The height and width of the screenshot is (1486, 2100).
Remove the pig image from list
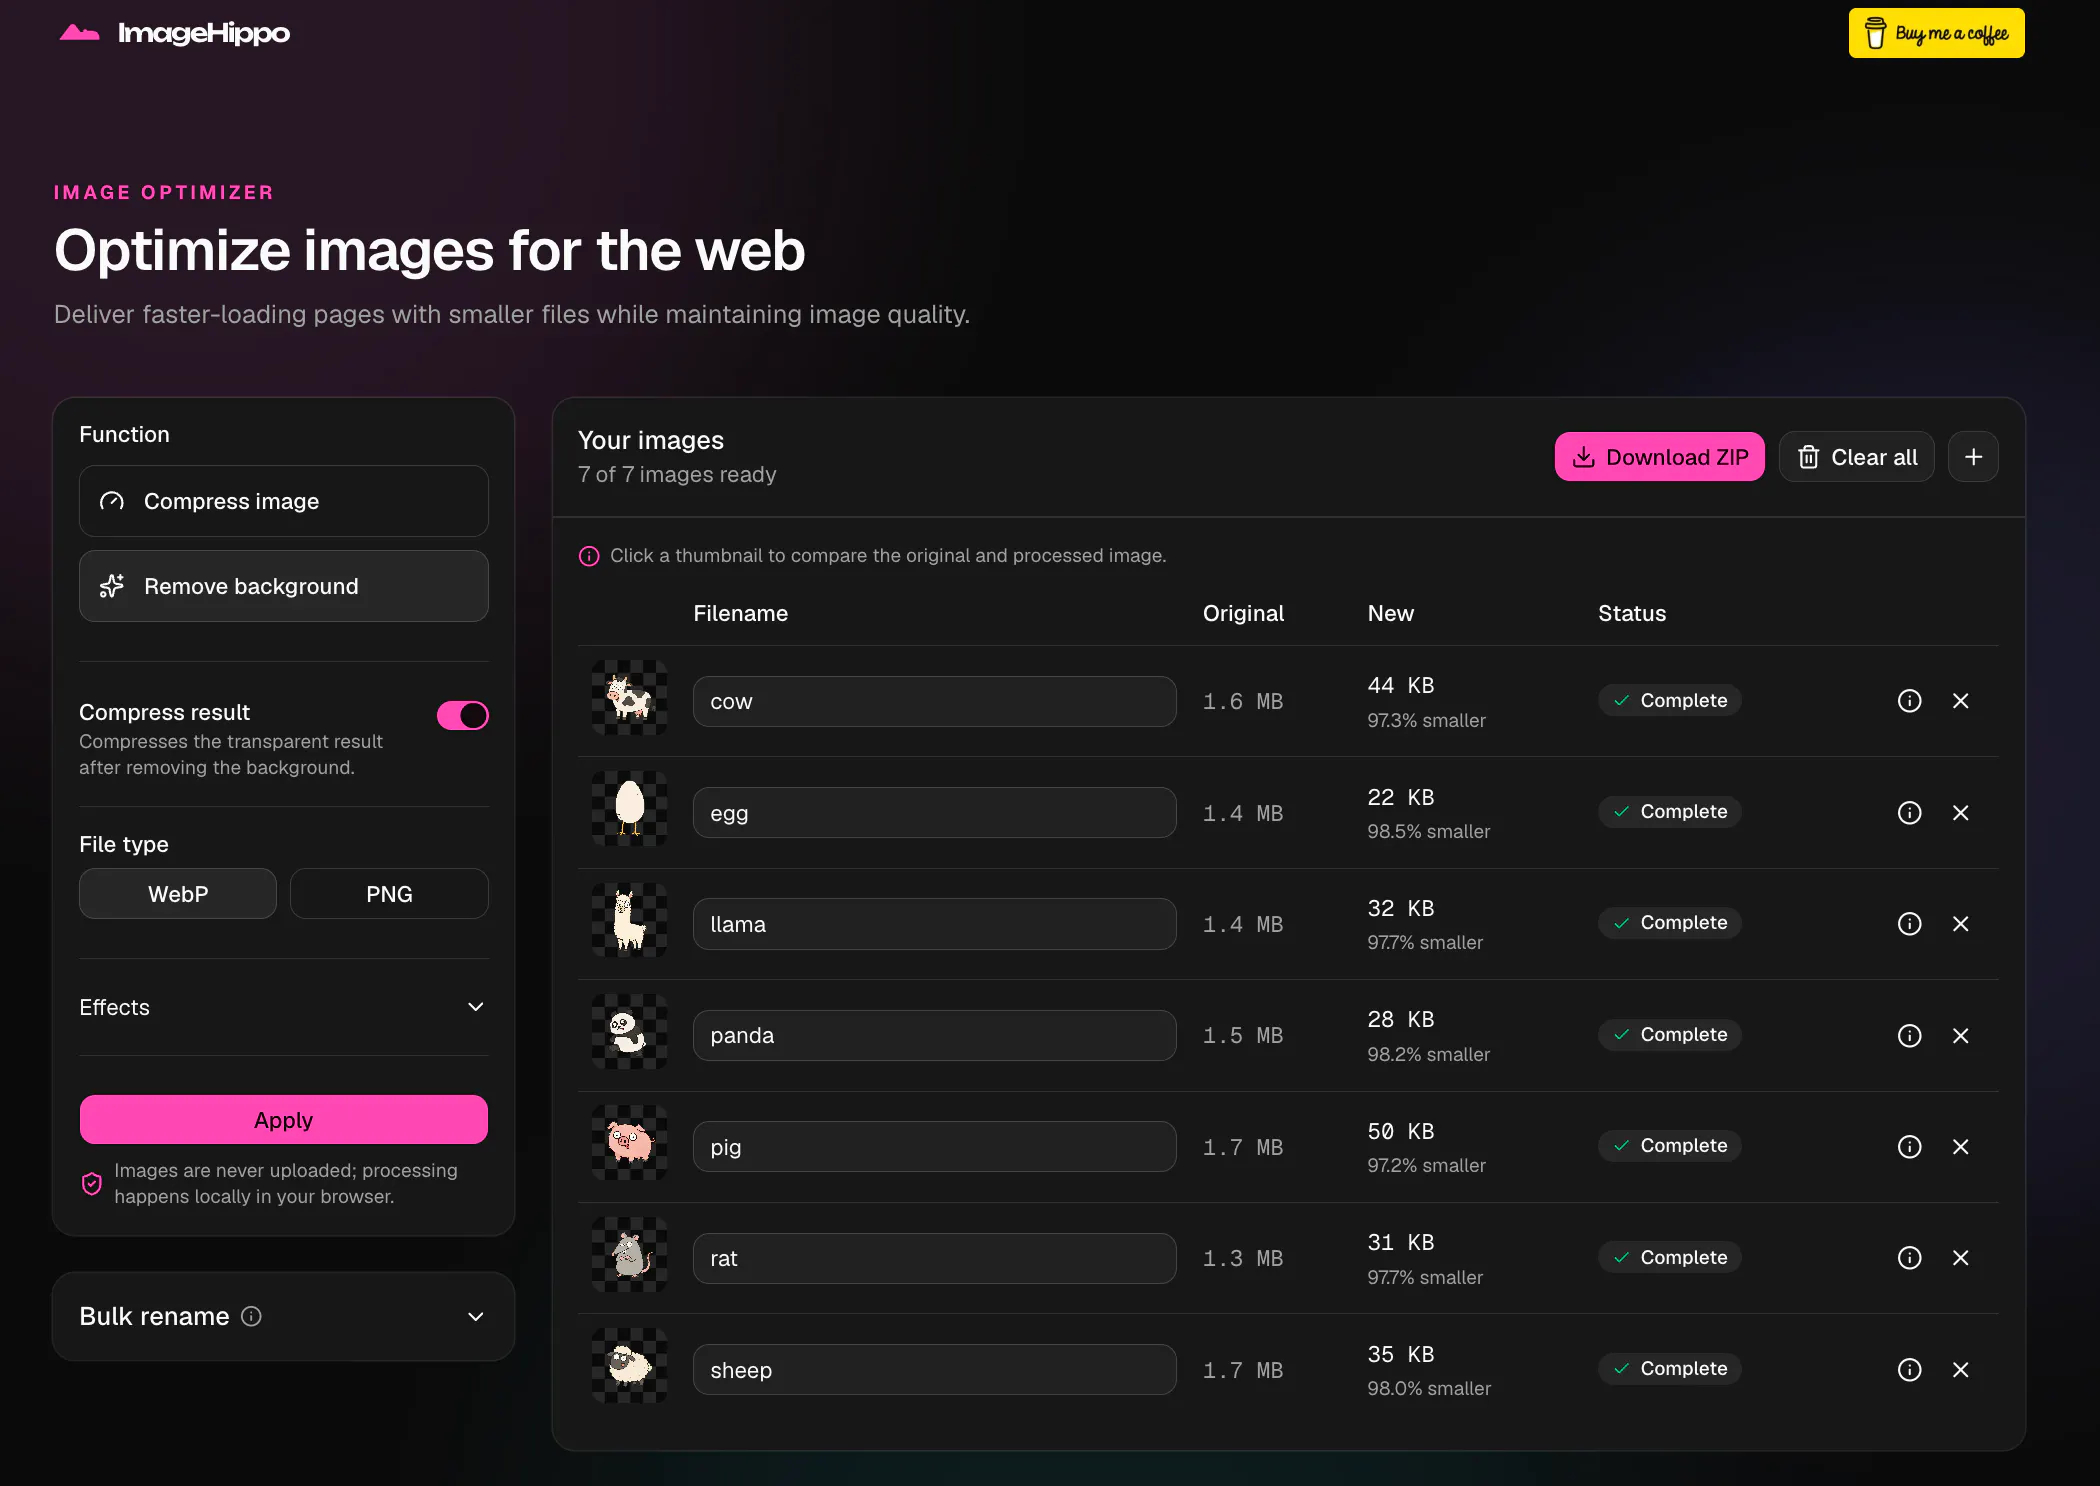(1960, 1147)
